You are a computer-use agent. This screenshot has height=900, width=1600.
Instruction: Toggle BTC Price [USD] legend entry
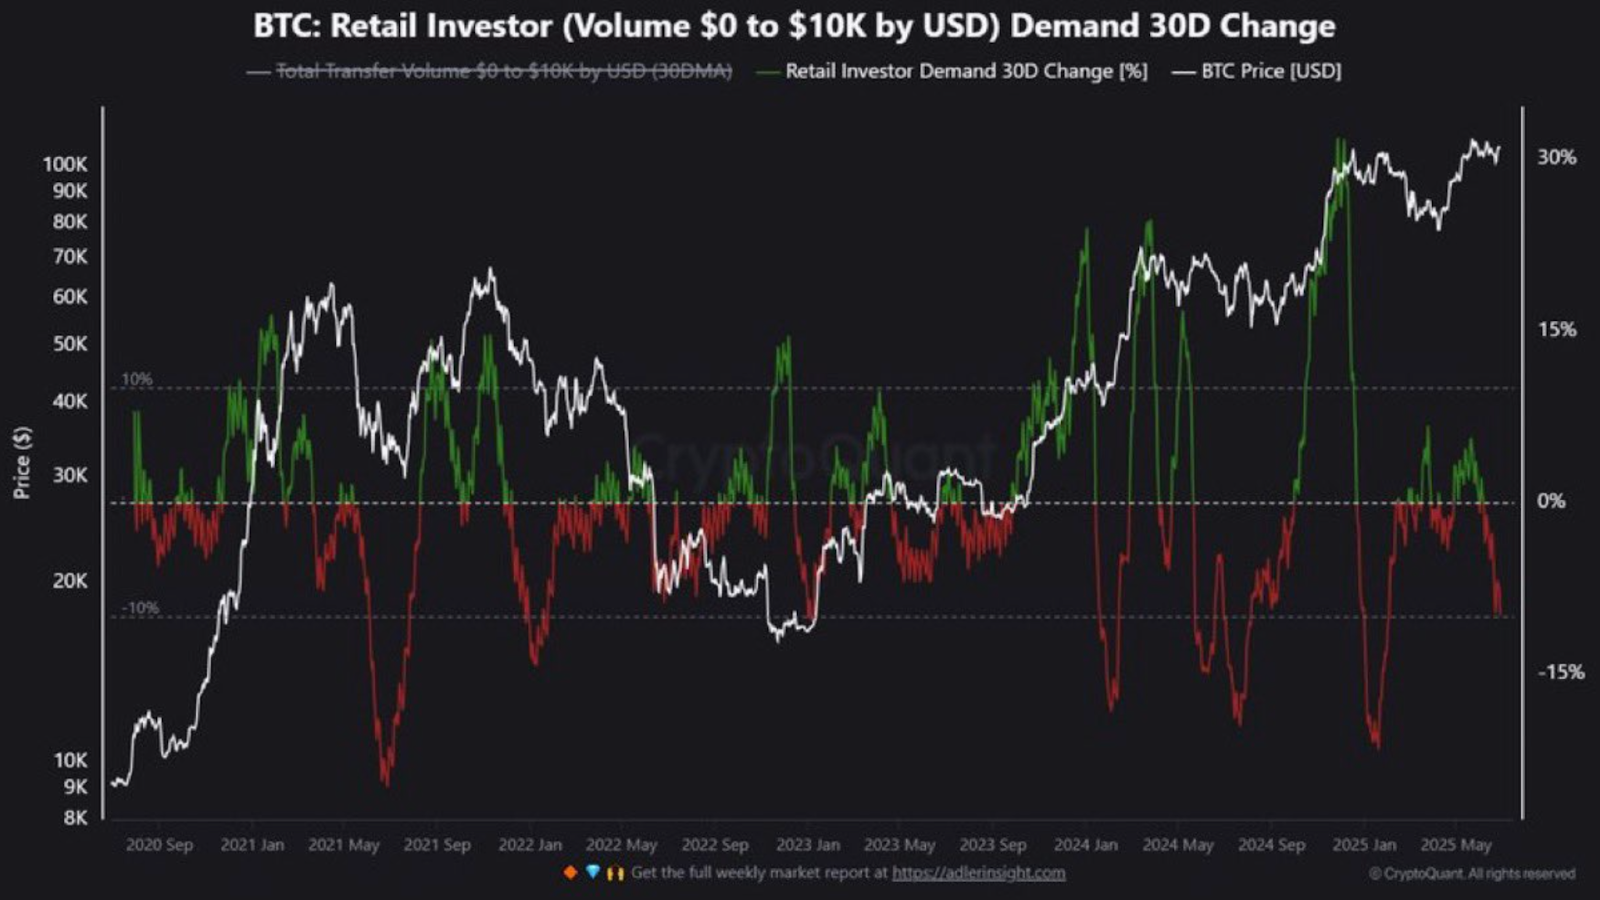1257,71
